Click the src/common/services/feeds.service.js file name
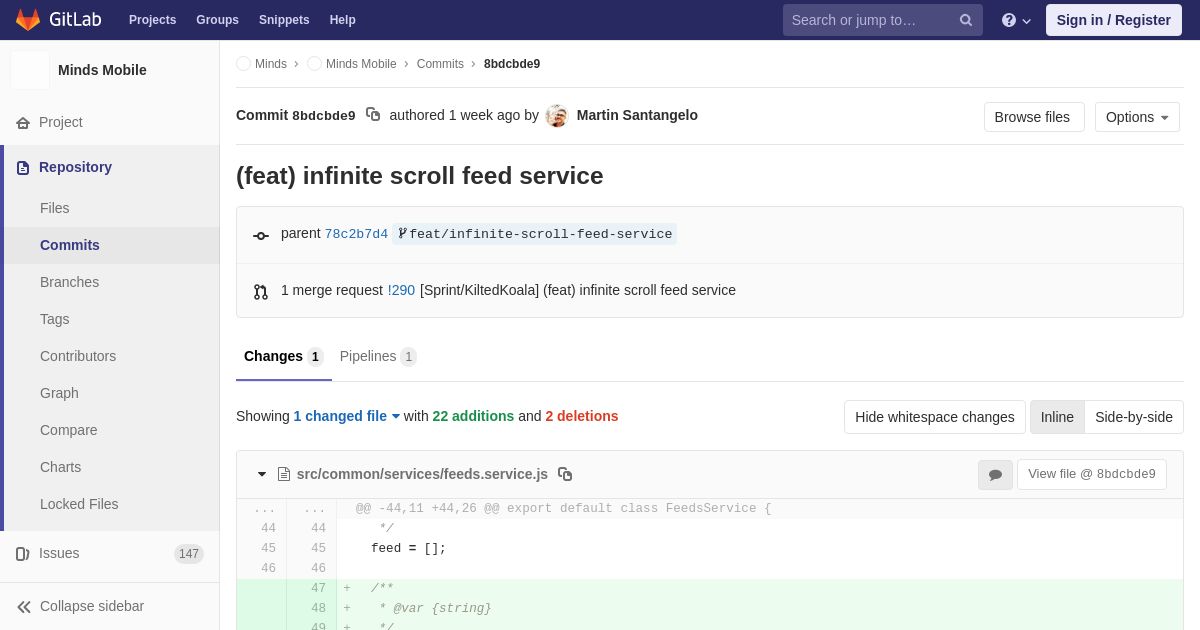 422,474
